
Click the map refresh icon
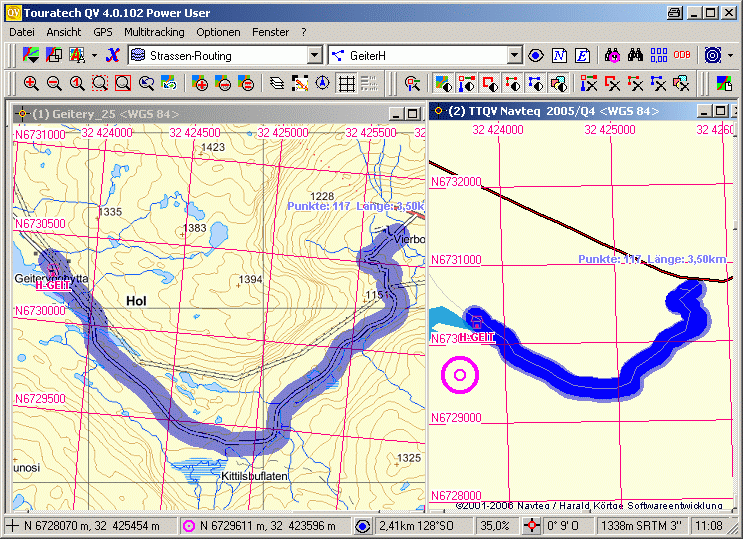[x=169, y=84]
